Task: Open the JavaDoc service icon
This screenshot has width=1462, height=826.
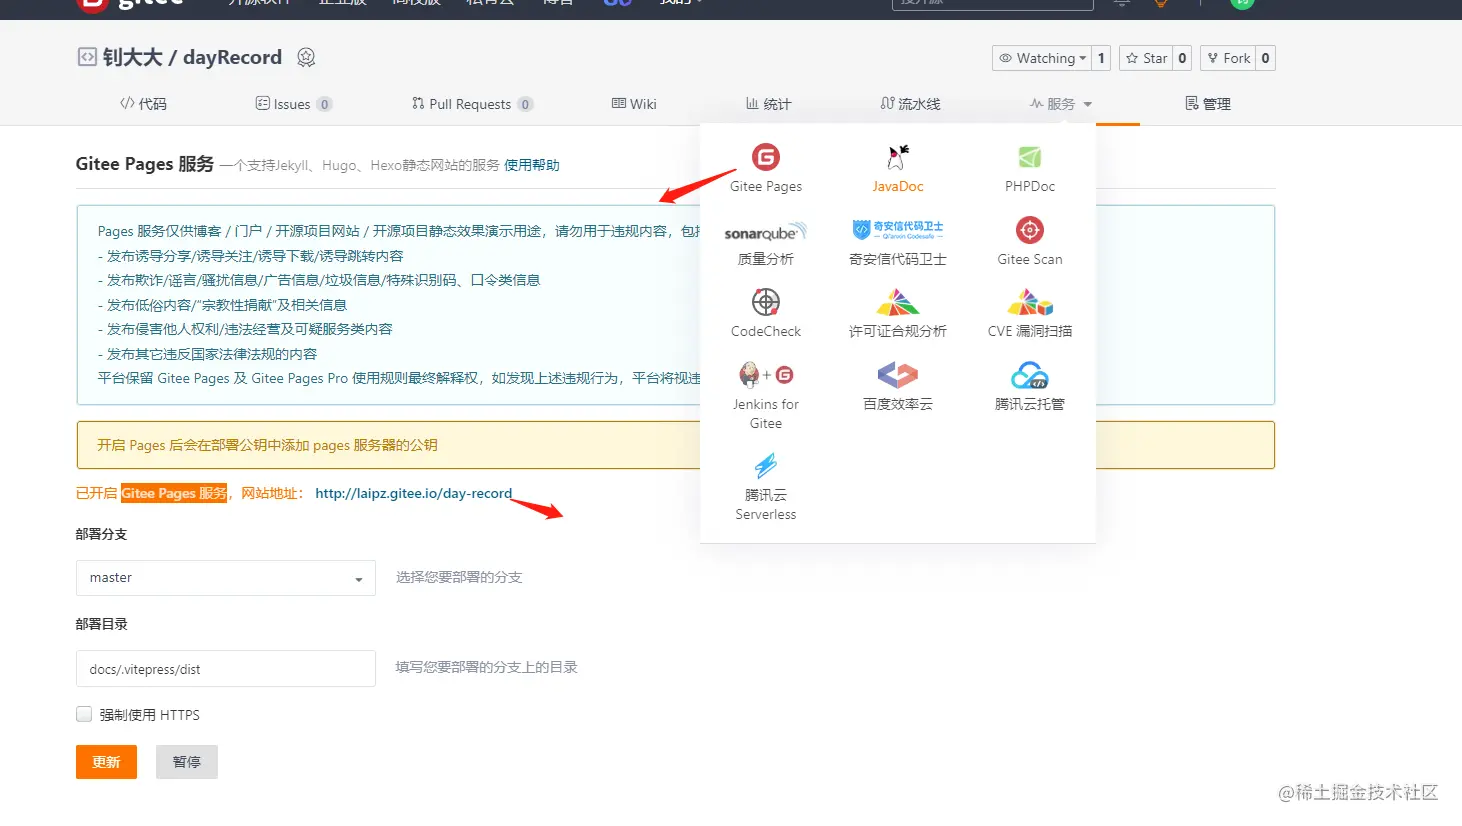Action: point(897,157)
